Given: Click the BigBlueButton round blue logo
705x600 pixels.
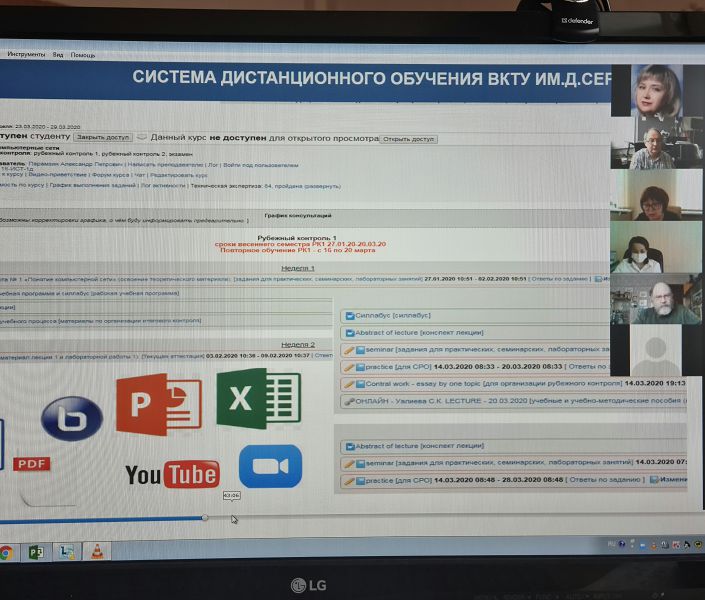Looking at the screenshot, I should tap(72, 418).
